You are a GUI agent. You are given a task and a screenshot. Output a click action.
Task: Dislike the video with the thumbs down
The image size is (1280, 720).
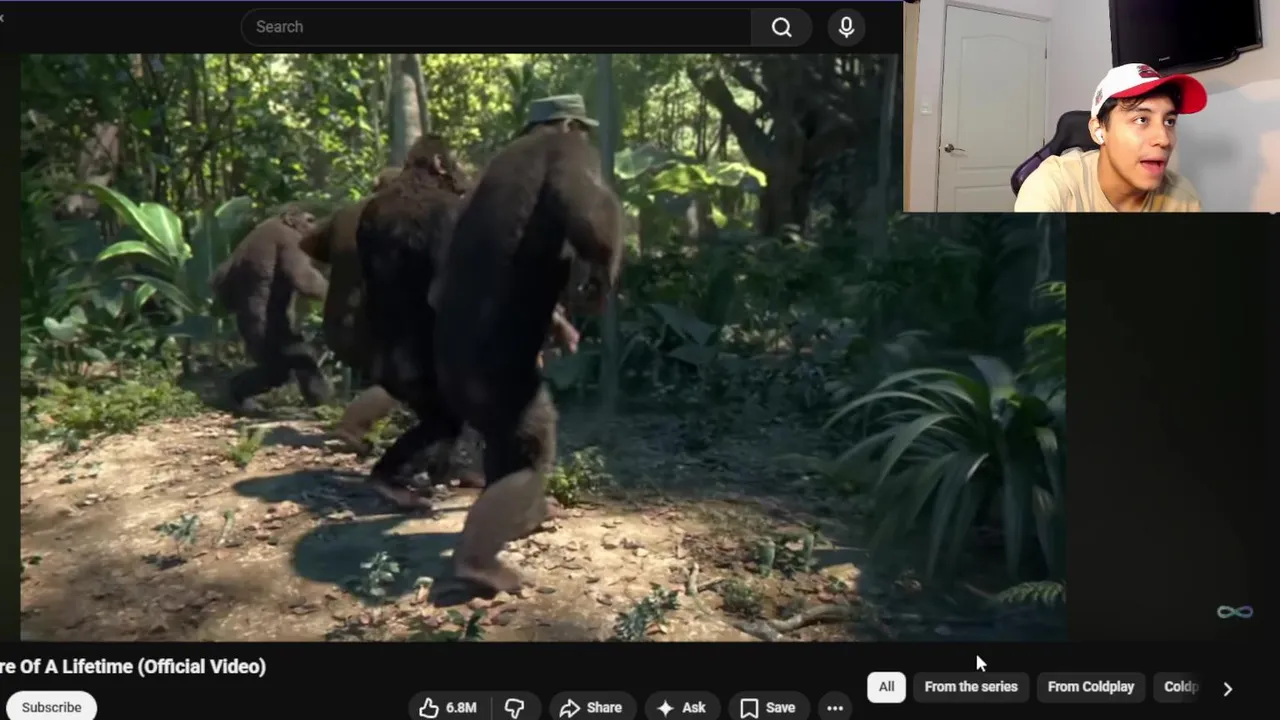[515, 707]
